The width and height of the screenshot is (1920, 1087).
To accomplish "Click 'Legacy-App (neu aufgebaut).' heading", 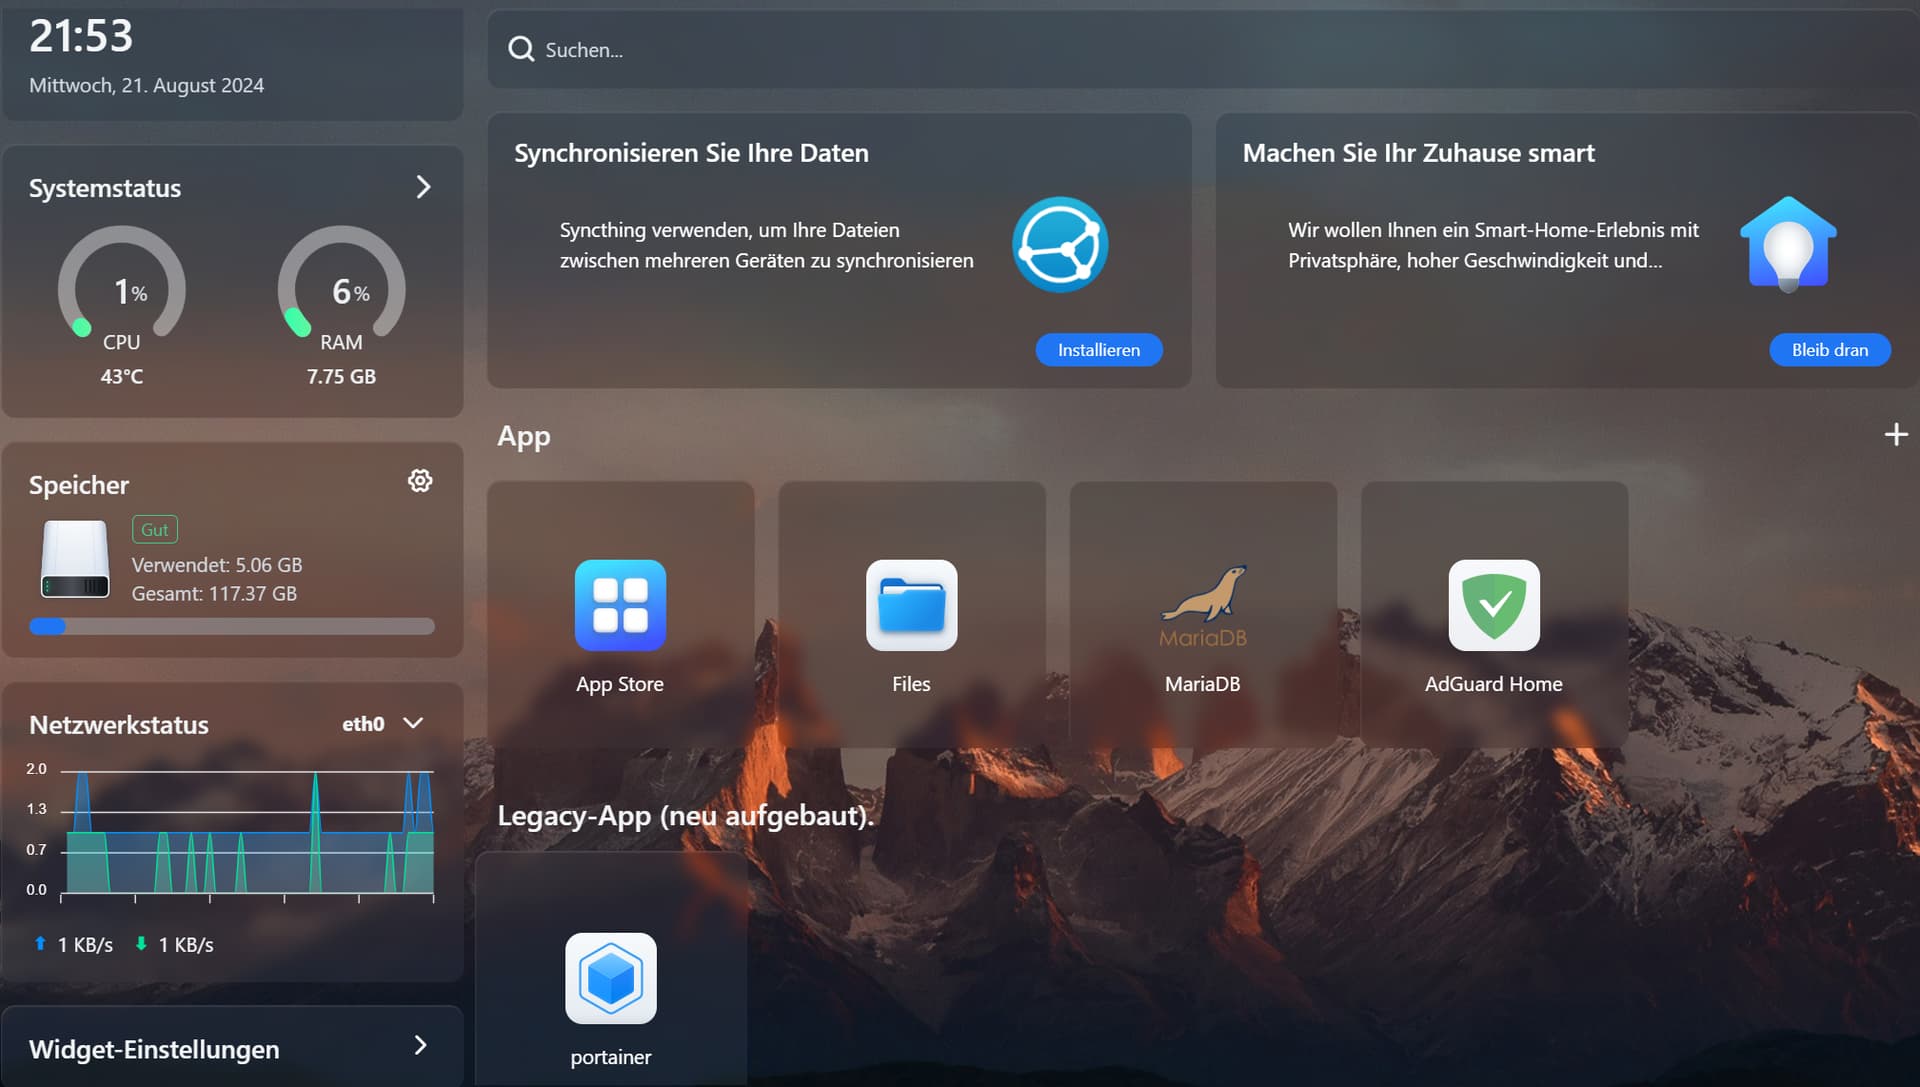I will (x=686, y=815).
